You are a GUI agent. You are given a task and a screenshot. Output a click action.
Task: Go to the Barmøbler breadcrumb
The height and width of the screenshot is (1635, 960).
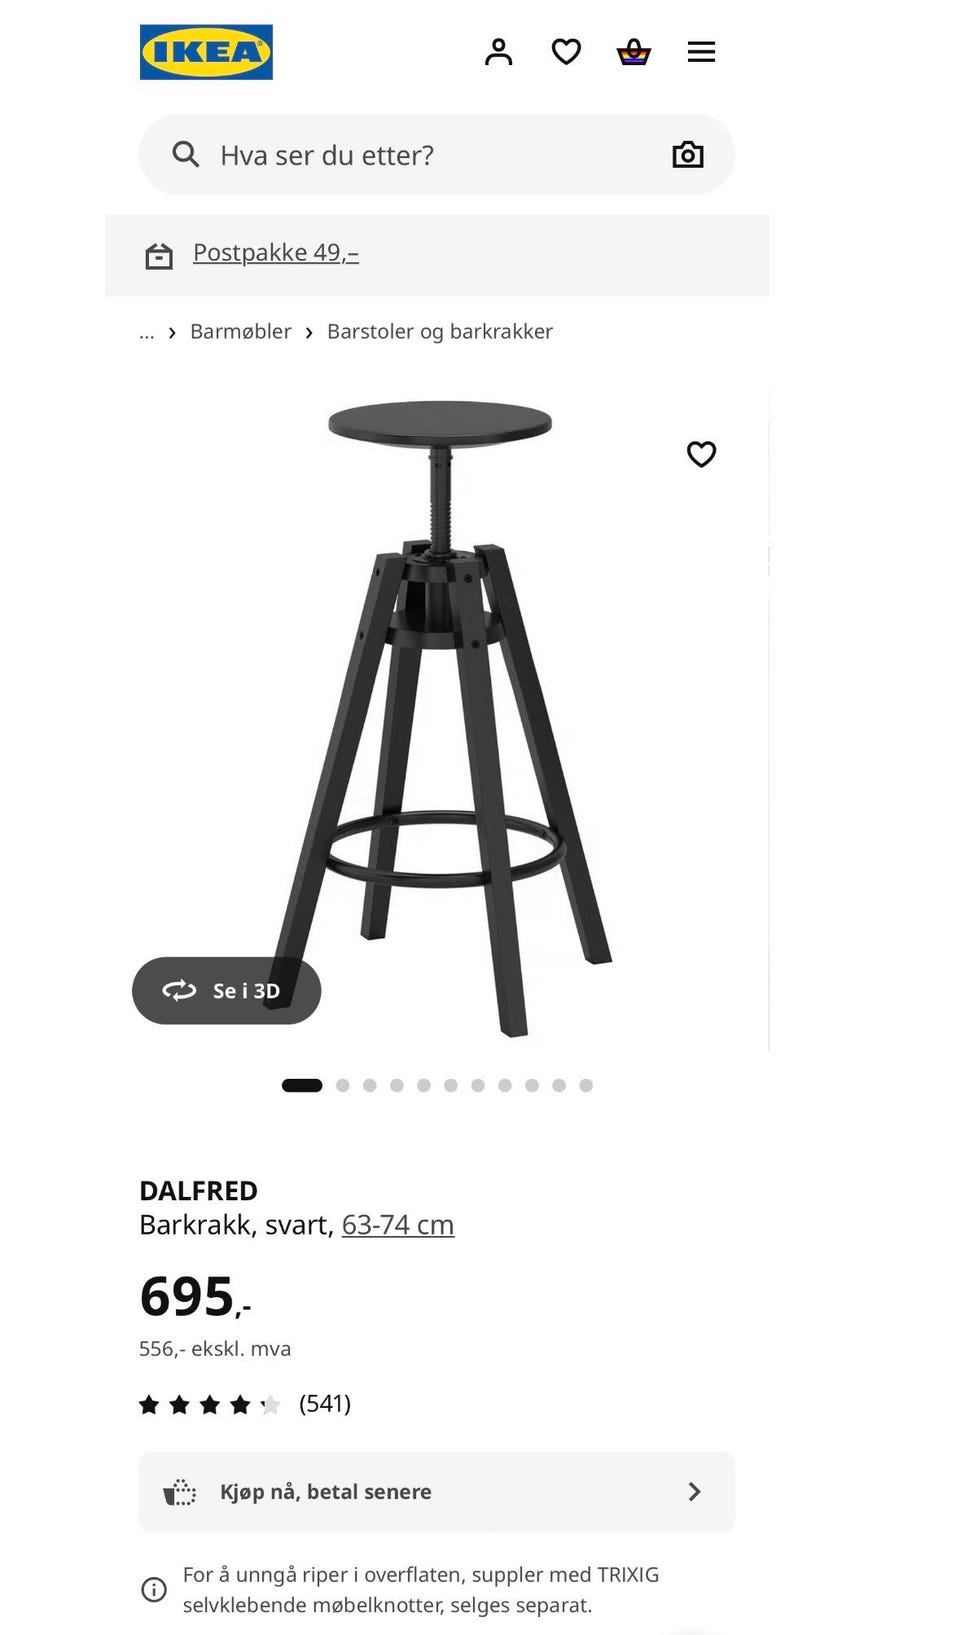click(x=241, y=332)
